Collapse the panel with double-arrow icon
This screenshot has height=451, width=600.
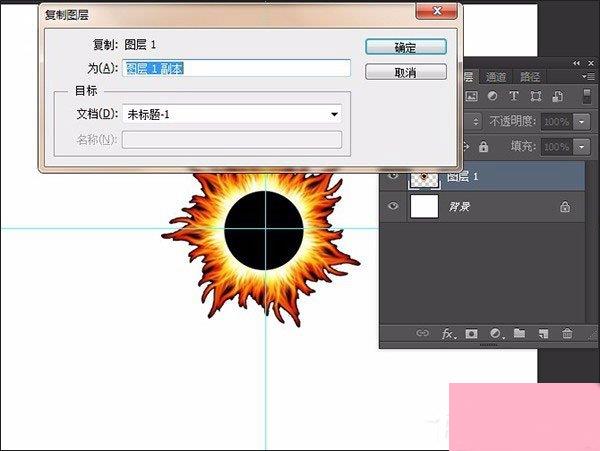point(576,63)
